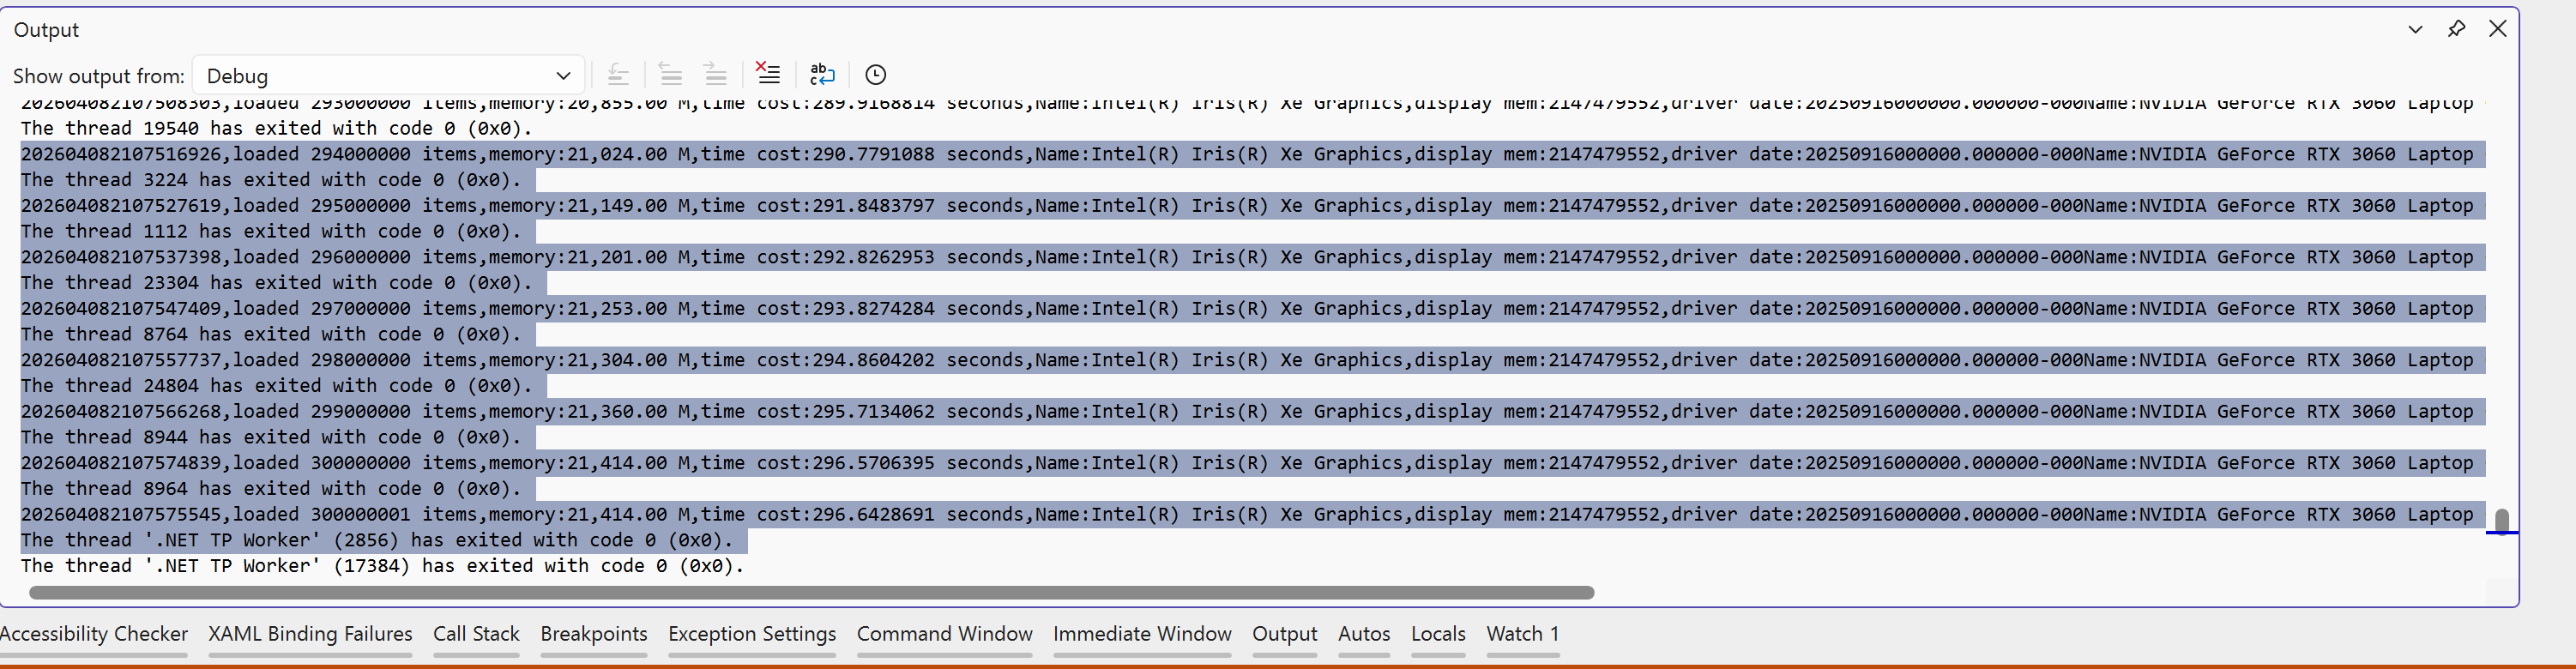Close the Output panel
This screenshot has height=669, width=2576.
pos(2497,28)
